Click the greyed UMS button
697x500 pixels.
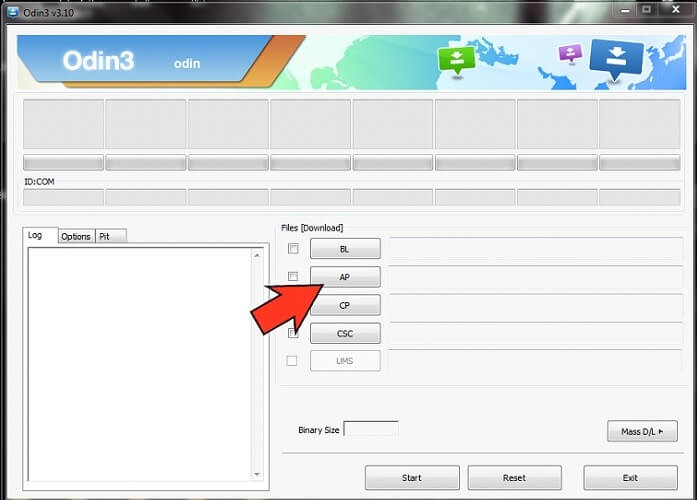(345, 360)
